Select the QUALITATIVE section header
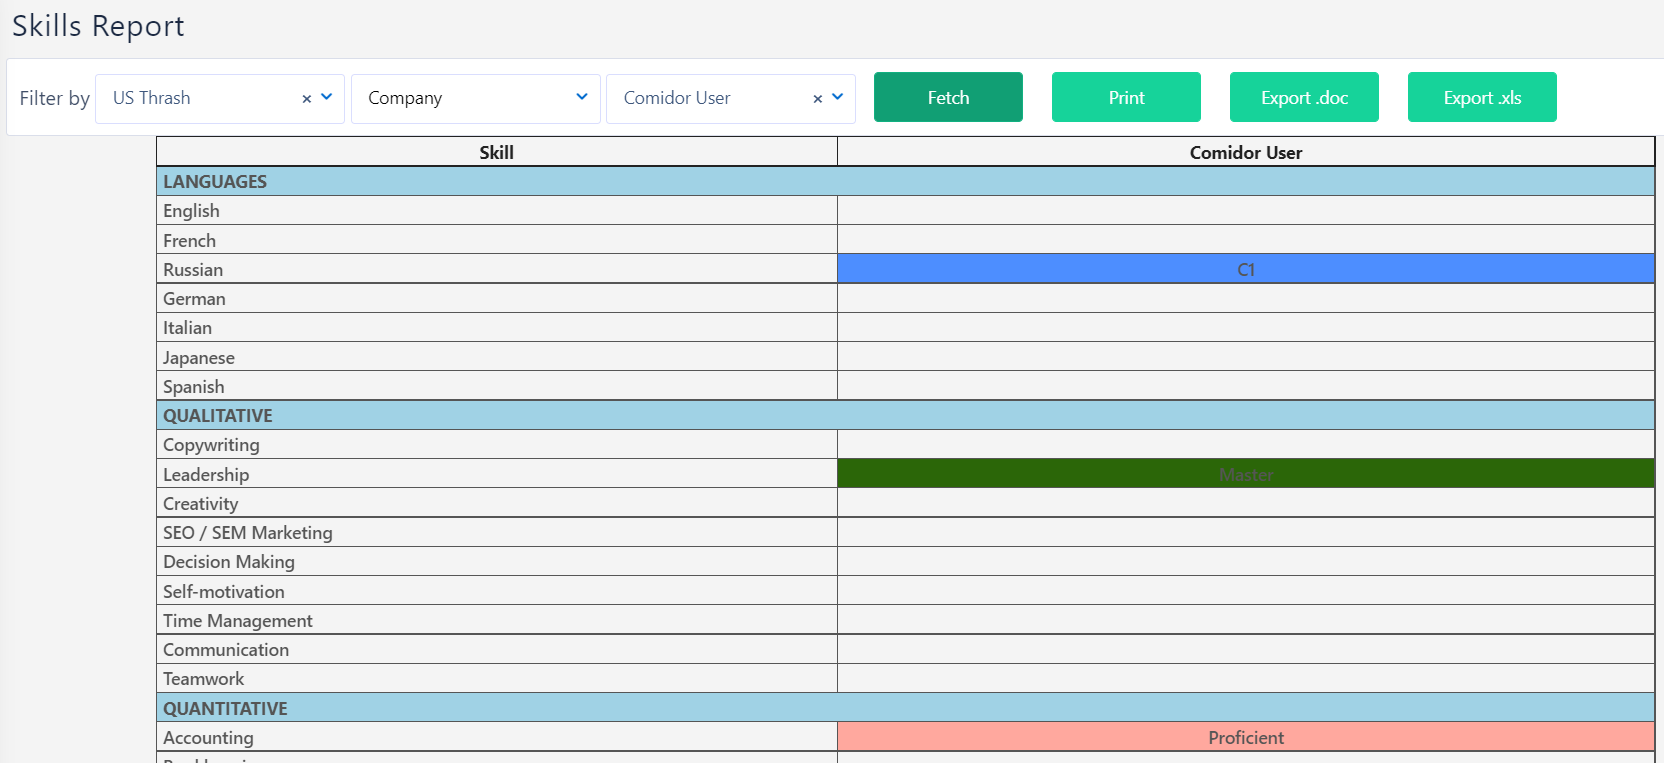The image size is (1664, 763). tap(905, 415)
